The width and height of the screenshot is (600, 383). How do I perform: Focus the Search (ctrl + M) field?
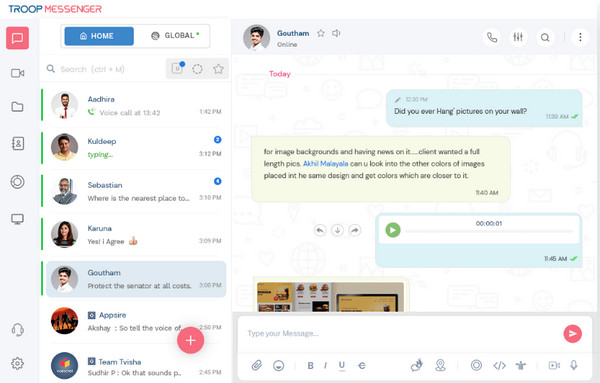(x=102, y=69)
